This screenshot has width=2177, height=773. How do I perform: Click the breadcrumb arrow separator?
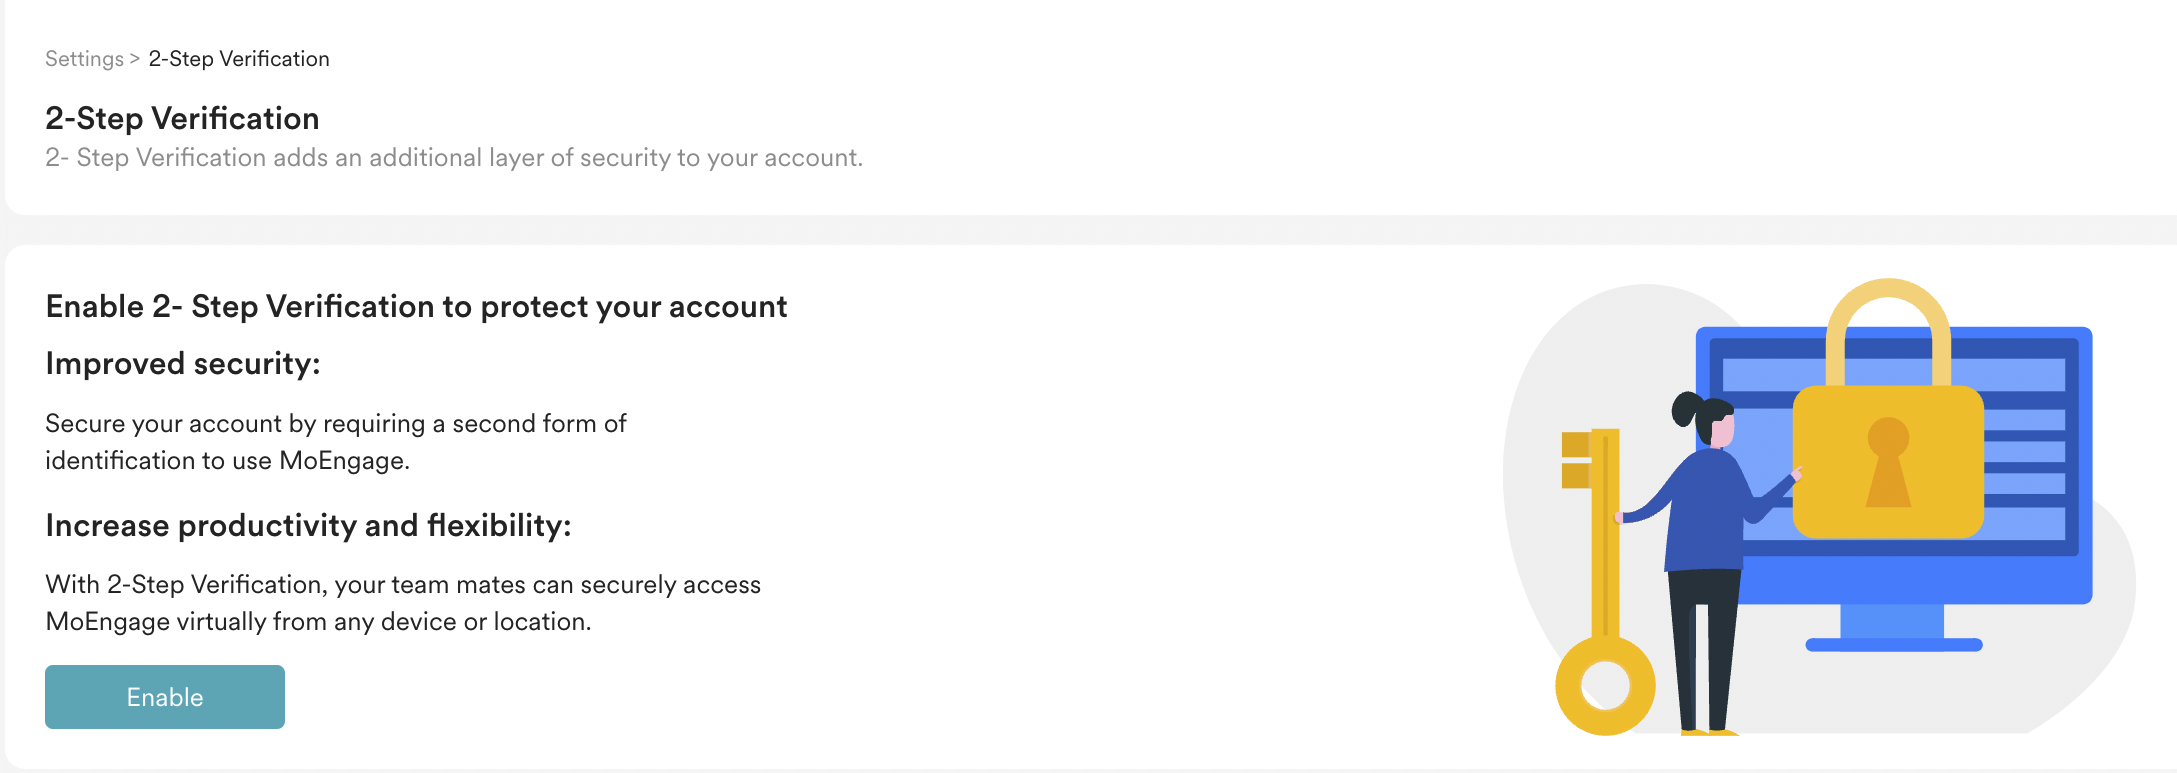tap(135, 59)
